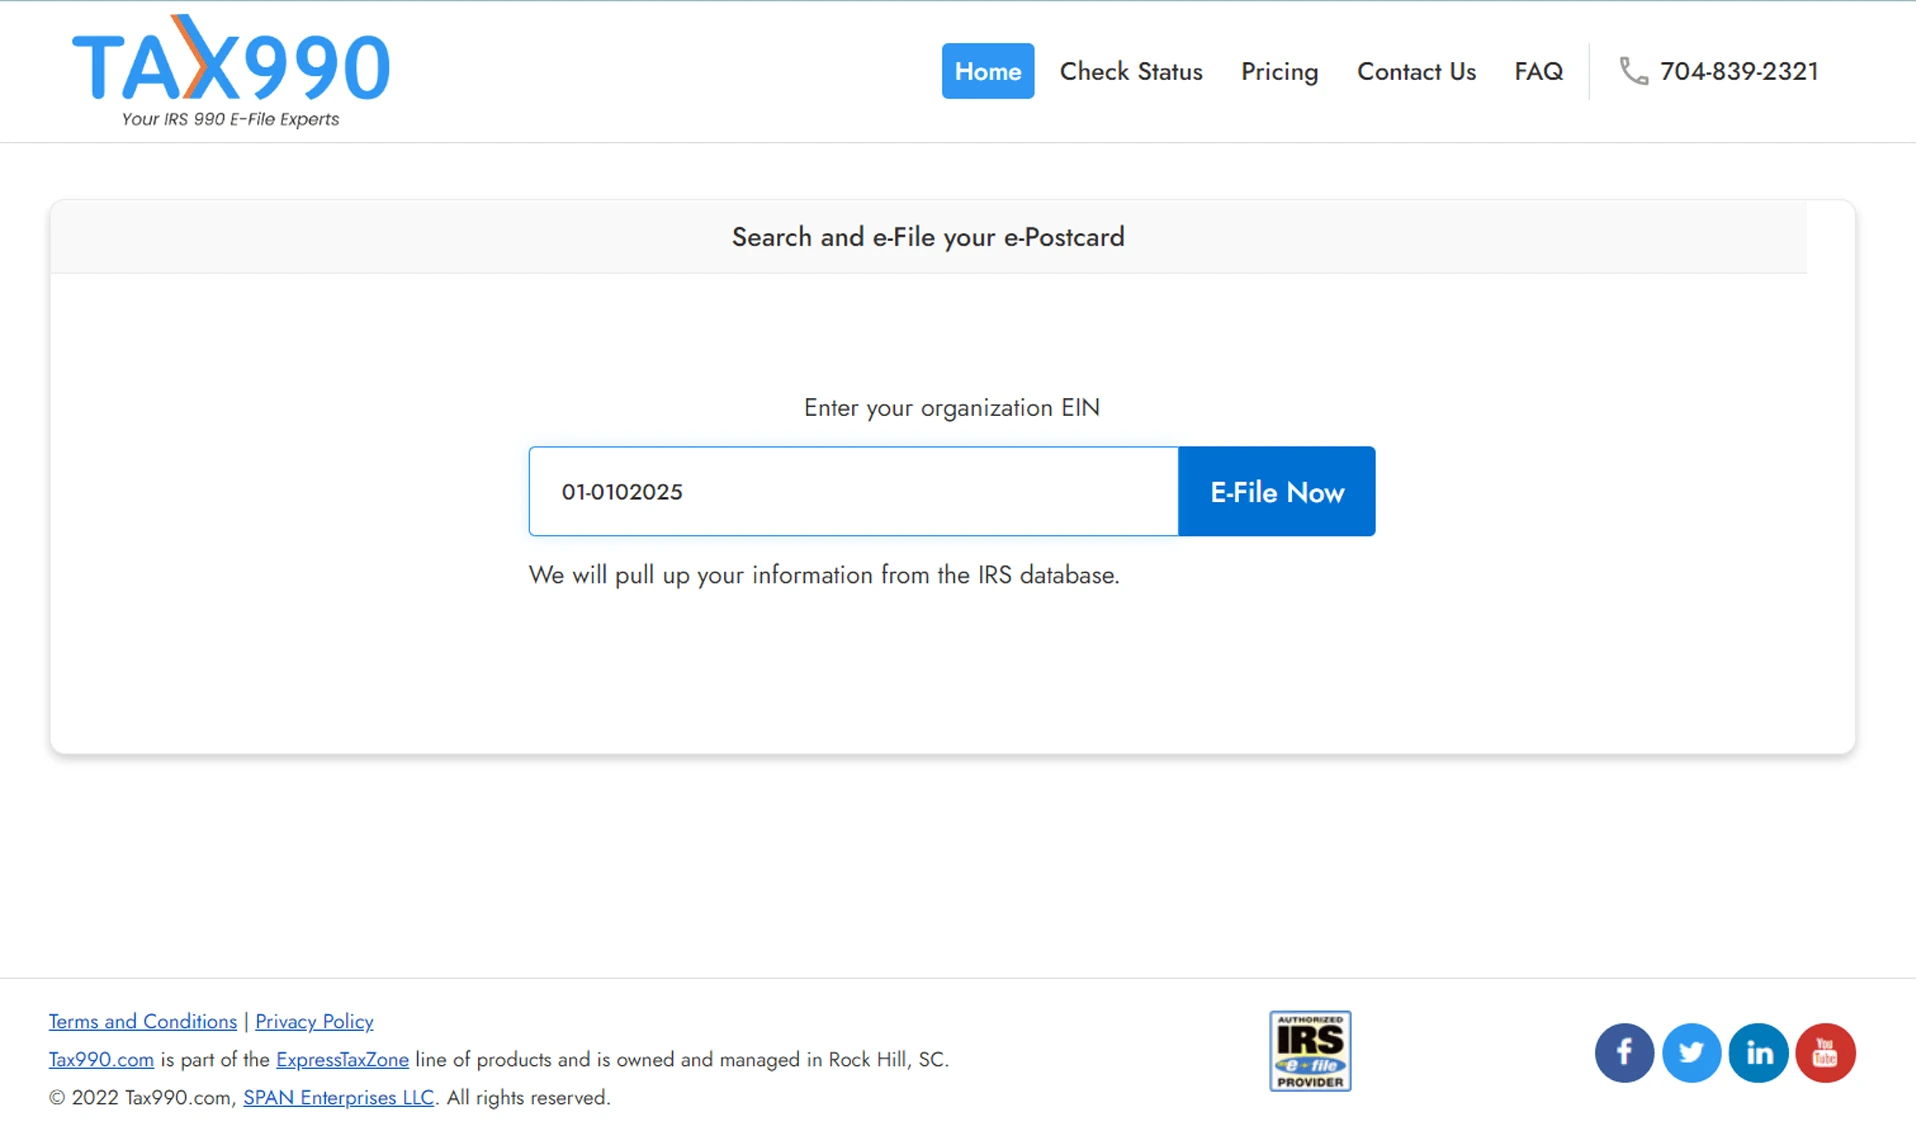Open Privacy Policy link
The height and width of the screenshot is (1130, 1920).
point(314,1021)
